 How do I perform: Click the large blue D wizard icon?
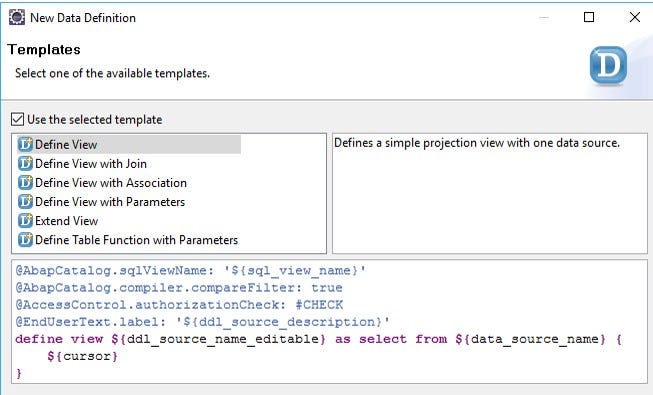[x=608, y=65]
